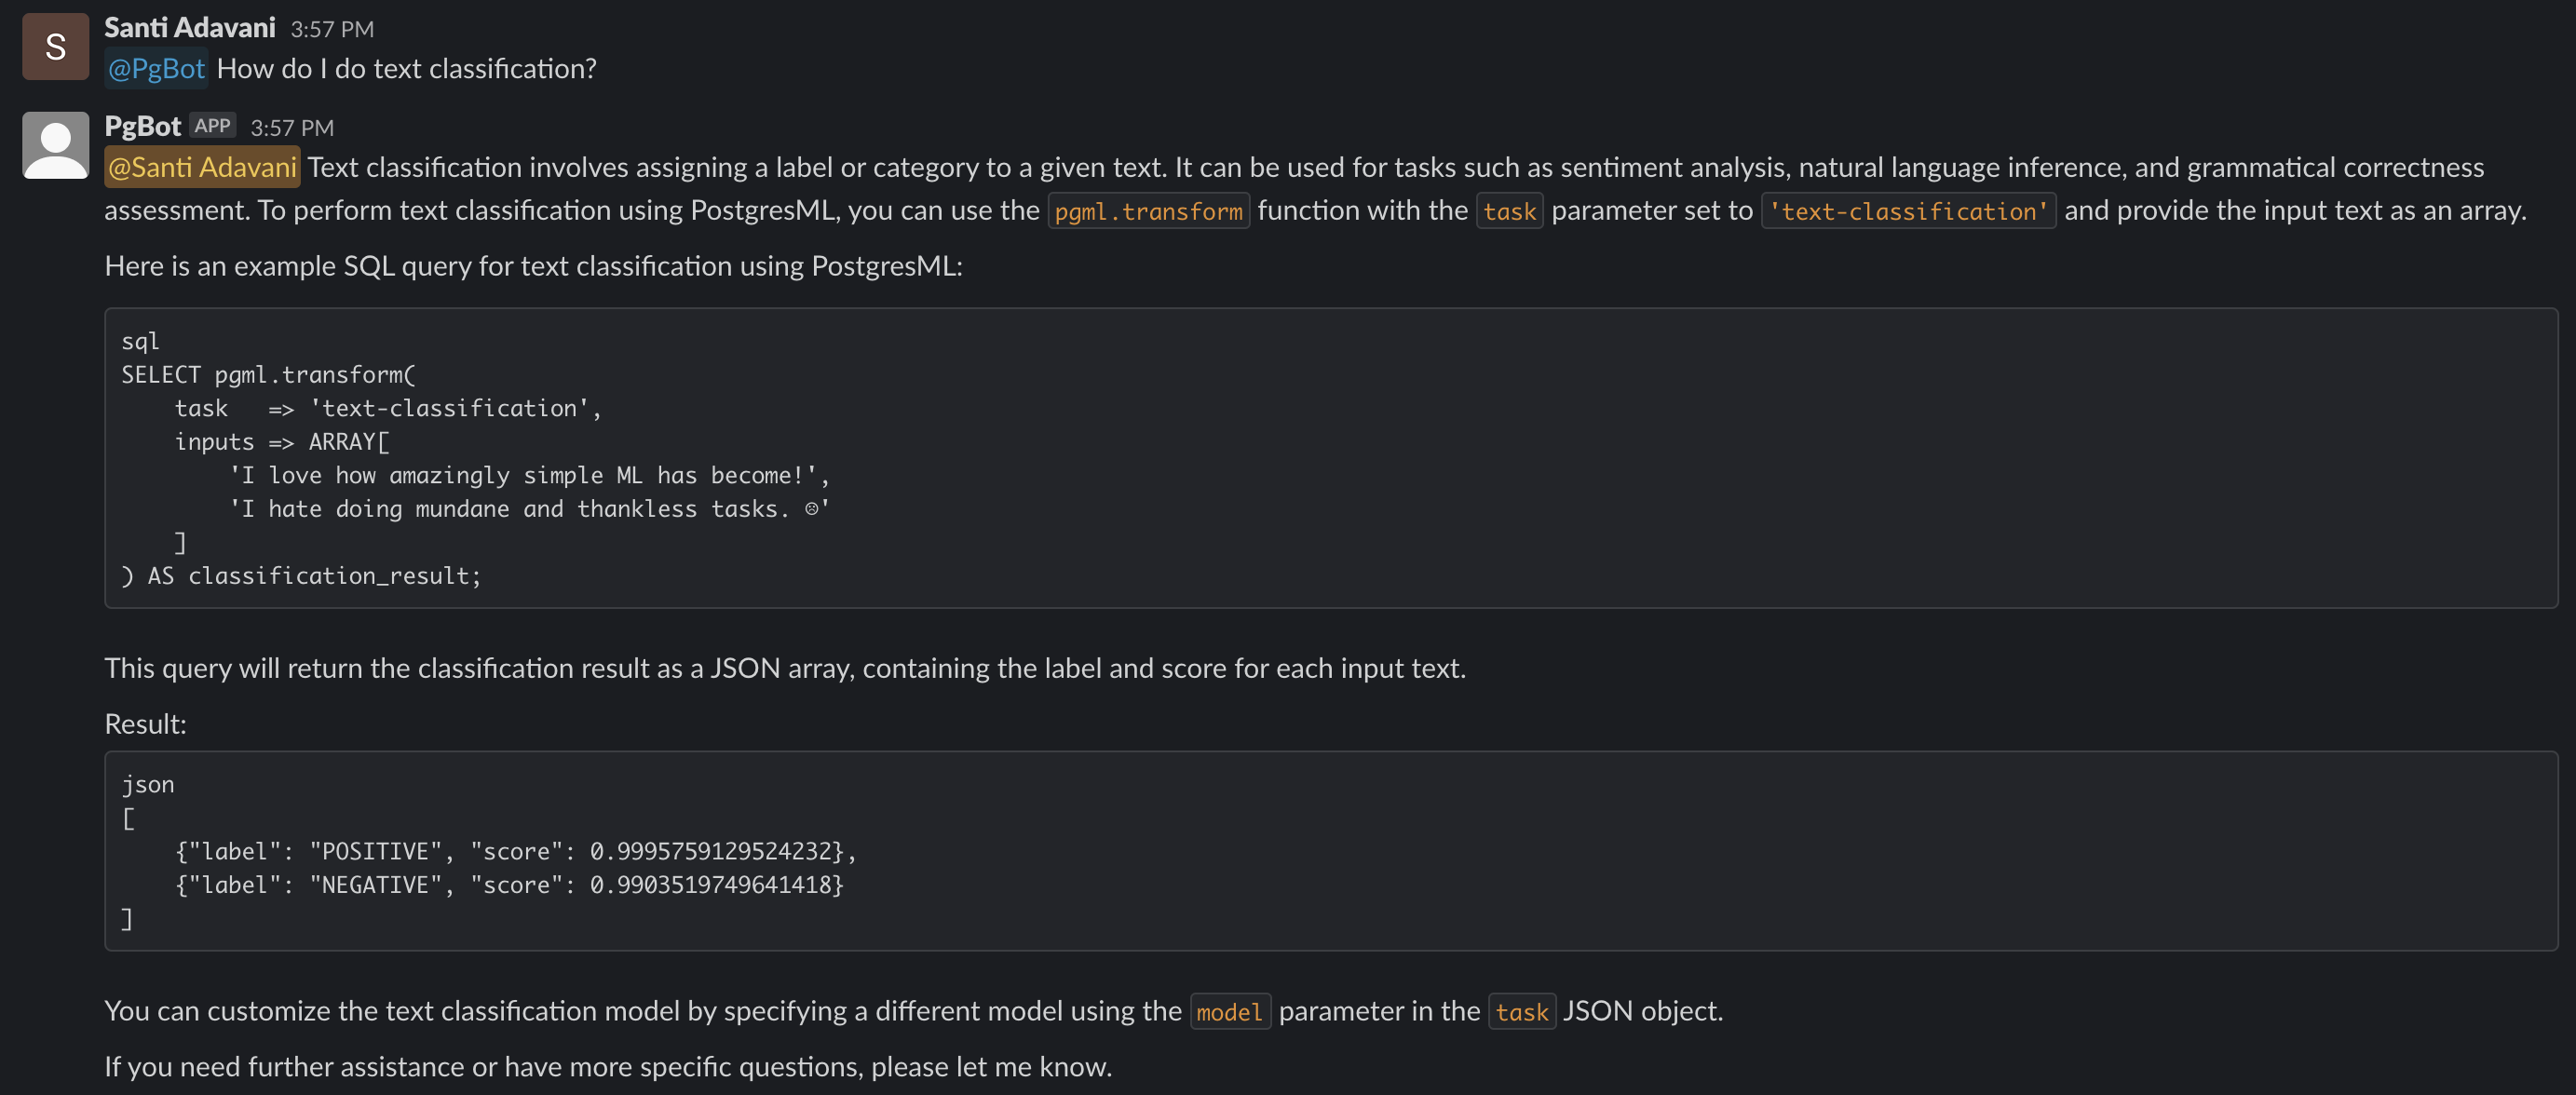The width and height of the screenshot is (2576, 1095).
Task: Click the 'text-classification' inline code
Action: pos(1908,211)
